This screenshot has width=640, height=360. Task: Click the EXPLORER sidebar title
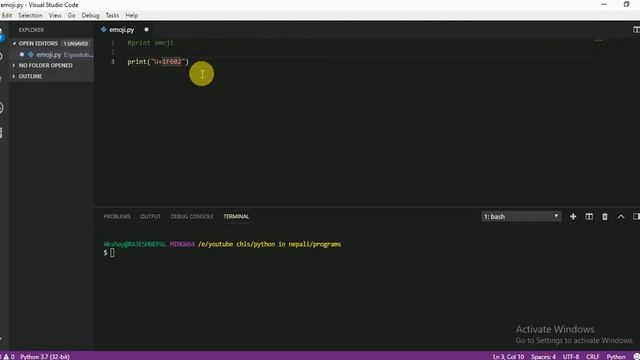31,30
